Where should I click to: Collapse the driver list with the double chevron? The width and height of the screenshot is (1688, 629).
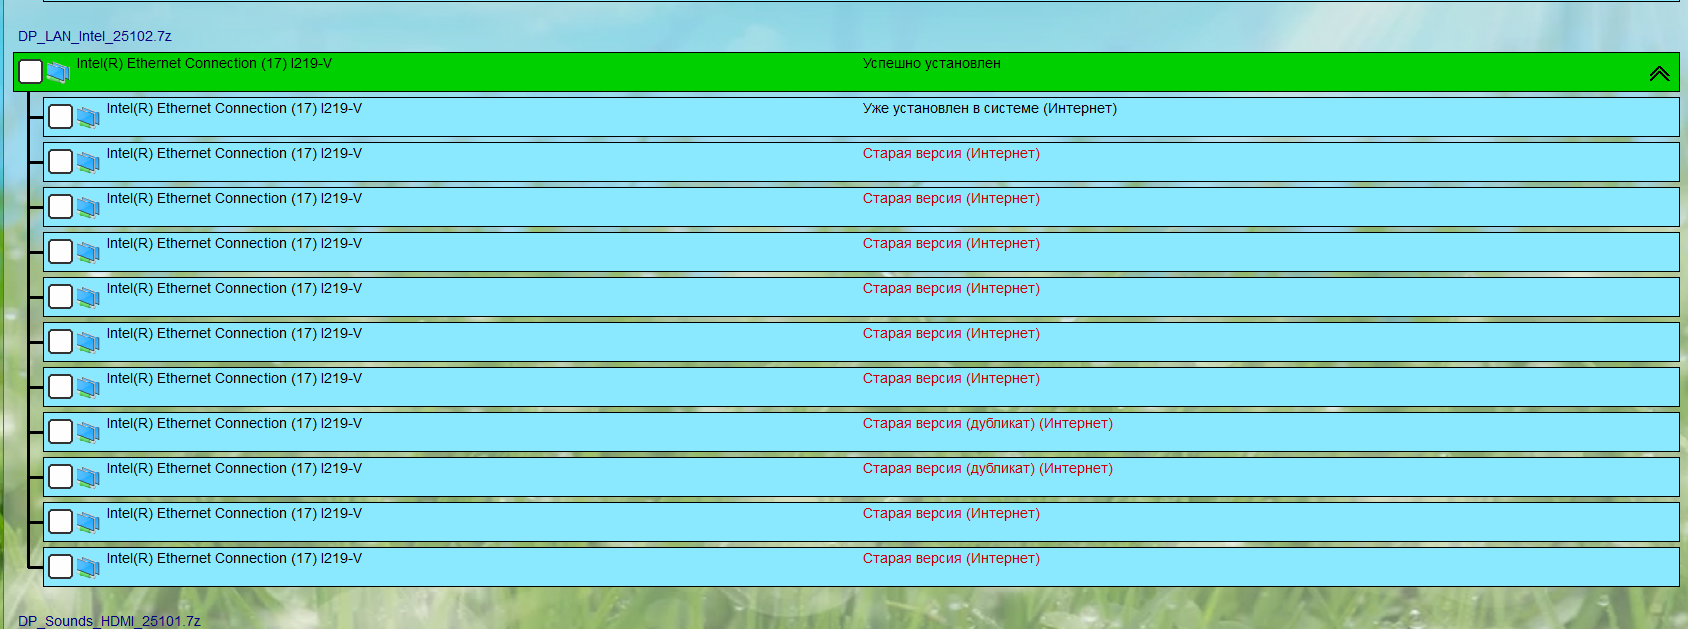point(1659,73)
